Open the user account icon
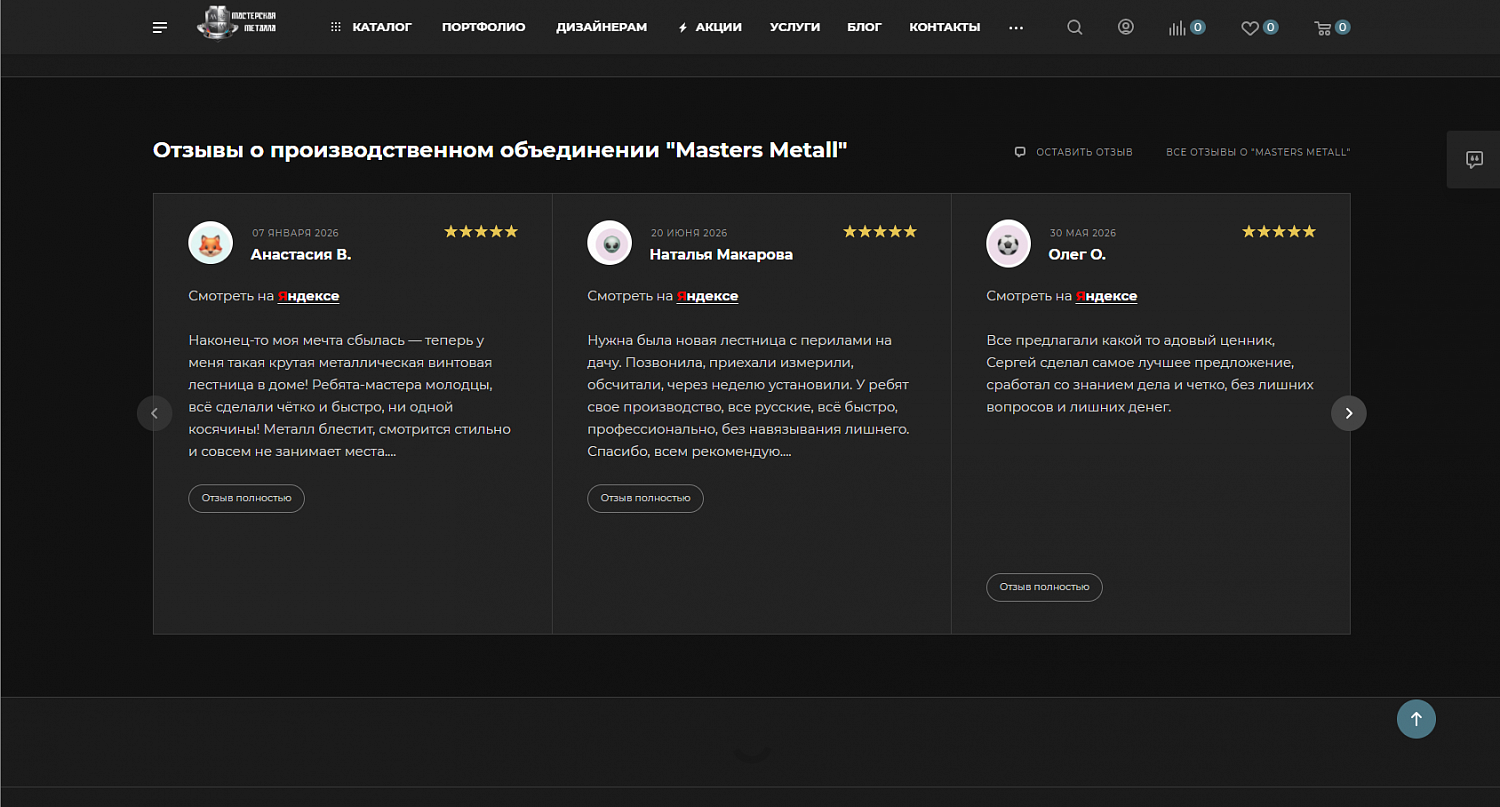Viewport: 1500px width, 807px height. tap(1126, 27)
